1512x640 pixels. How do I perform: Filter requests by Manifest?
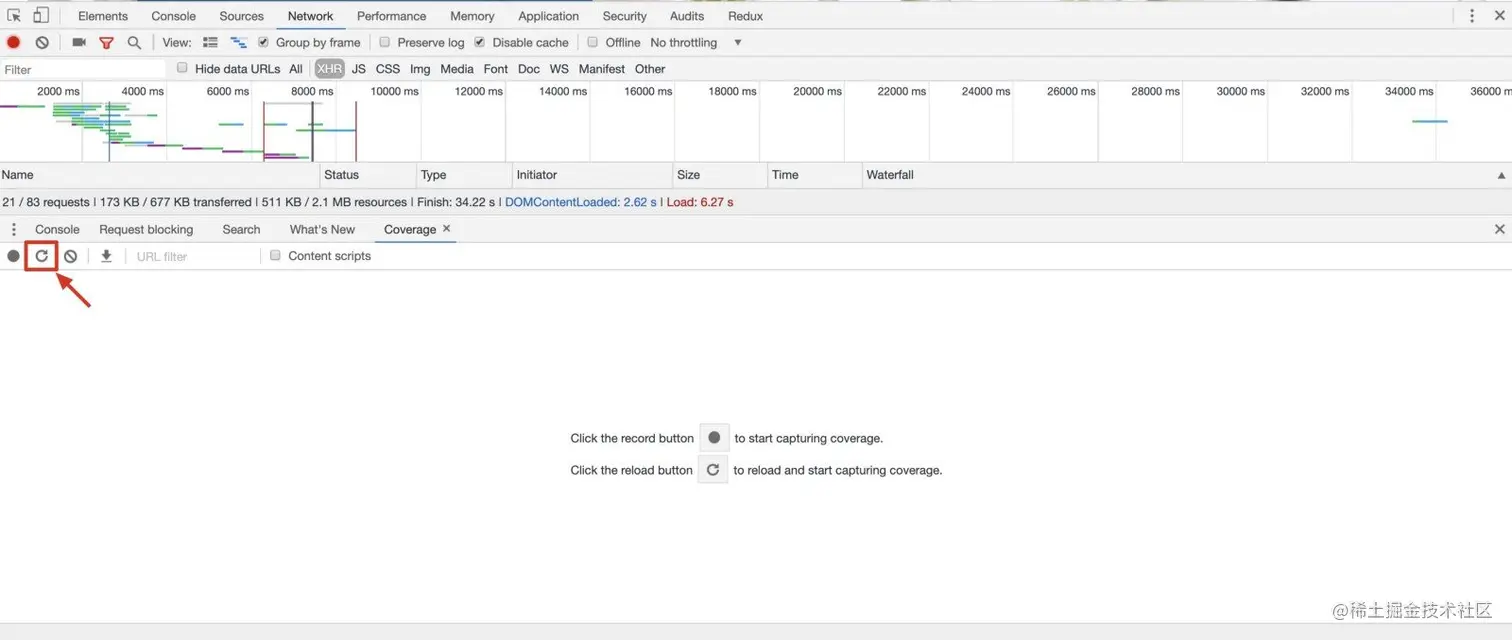pos(602,69)
